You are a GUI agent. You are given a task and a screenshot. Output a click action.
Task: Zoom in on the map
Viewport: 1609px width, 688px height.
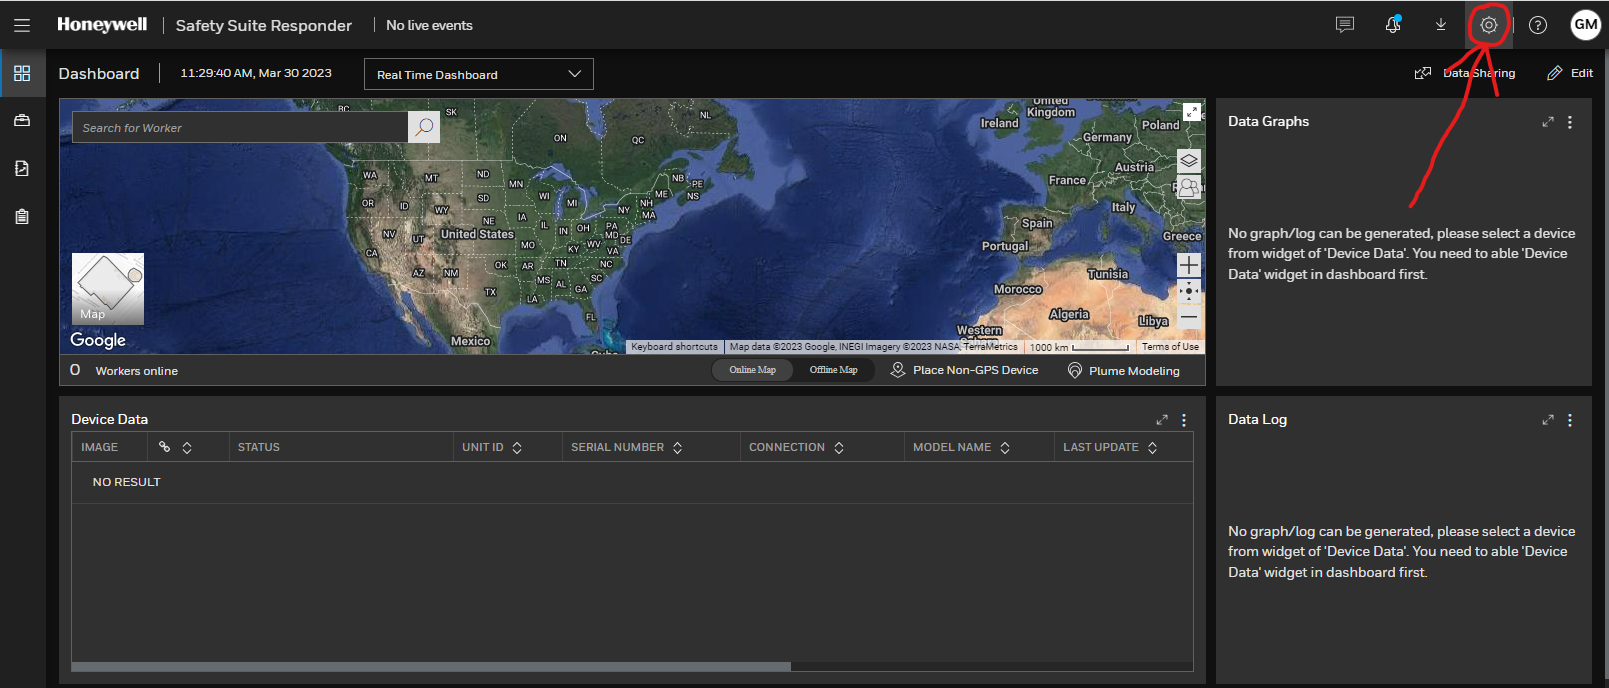tap(1188, 265)
